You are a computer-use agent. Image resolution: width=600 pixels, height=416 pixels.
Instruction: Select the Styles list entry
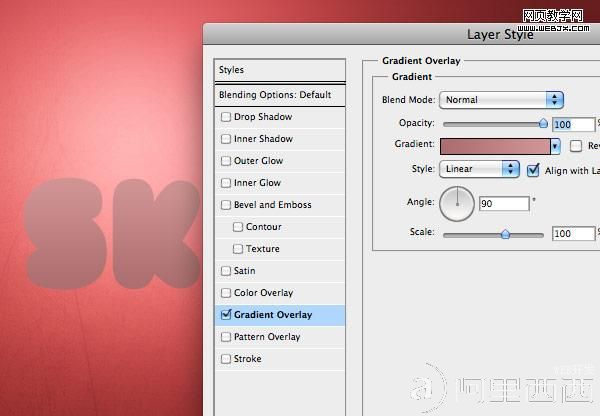[x=280, y=70]
